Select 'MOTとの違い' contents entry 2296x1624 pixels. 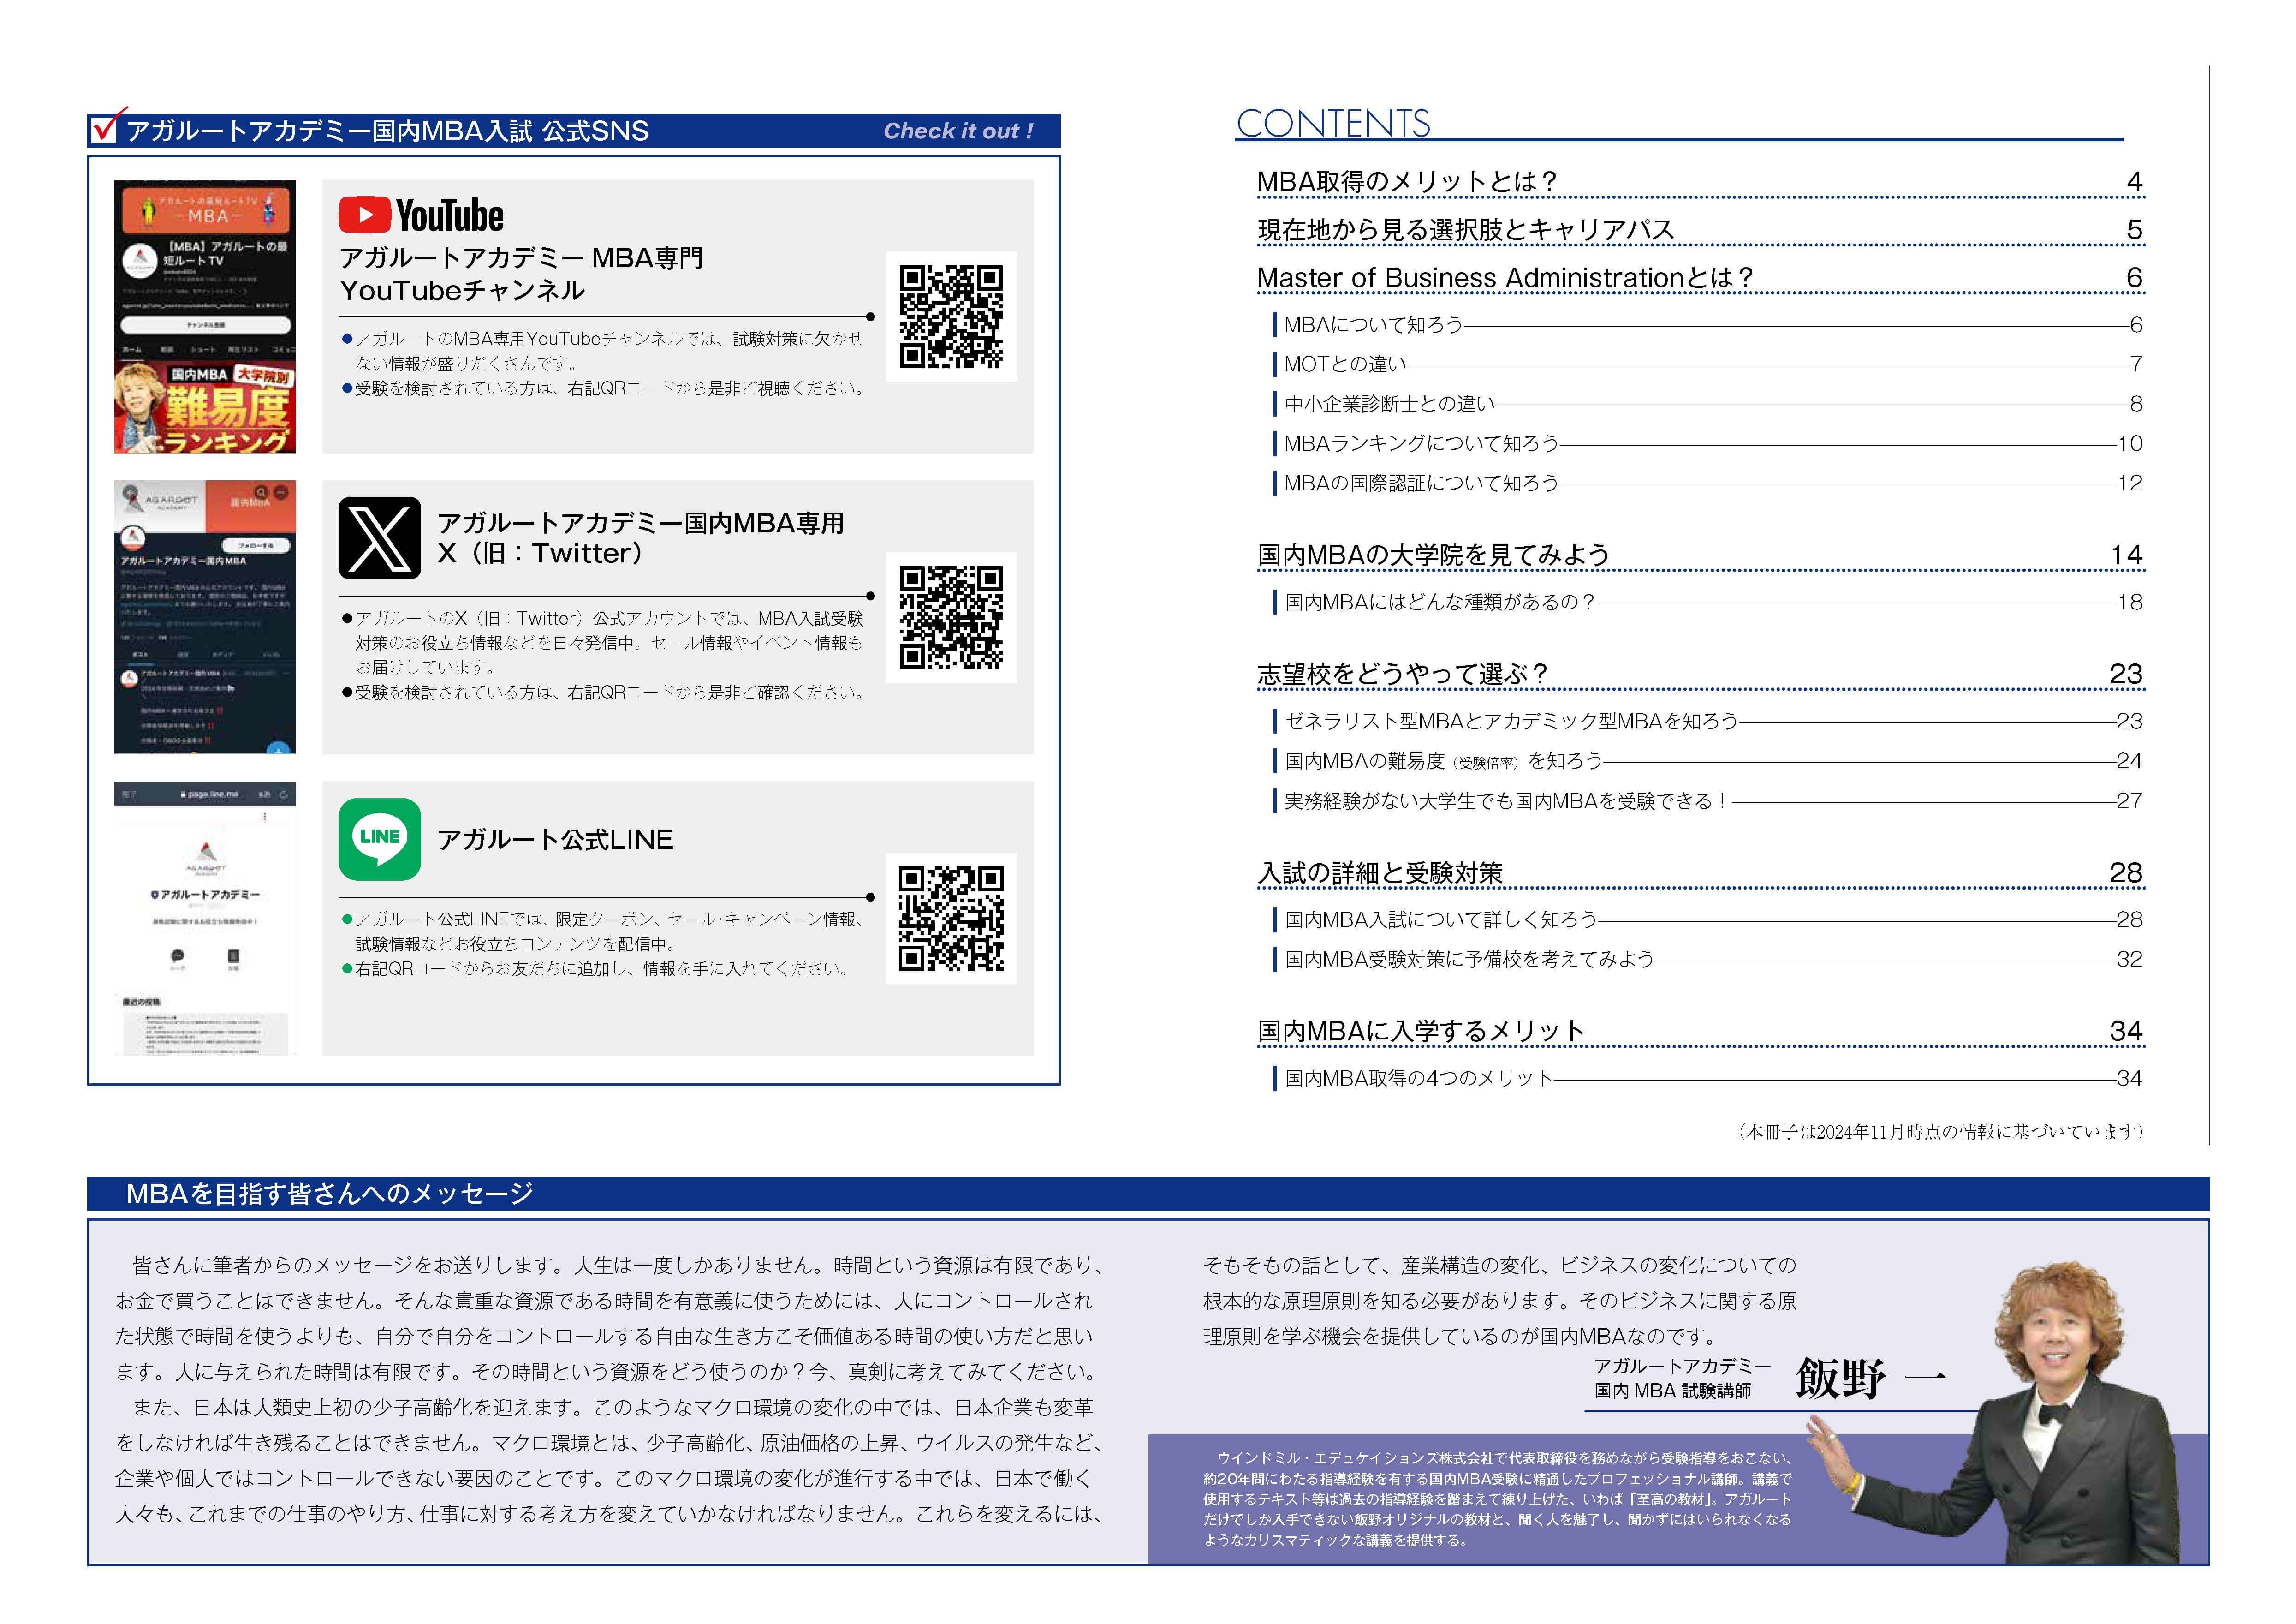pyautogui.click(x=1345, y=364)
